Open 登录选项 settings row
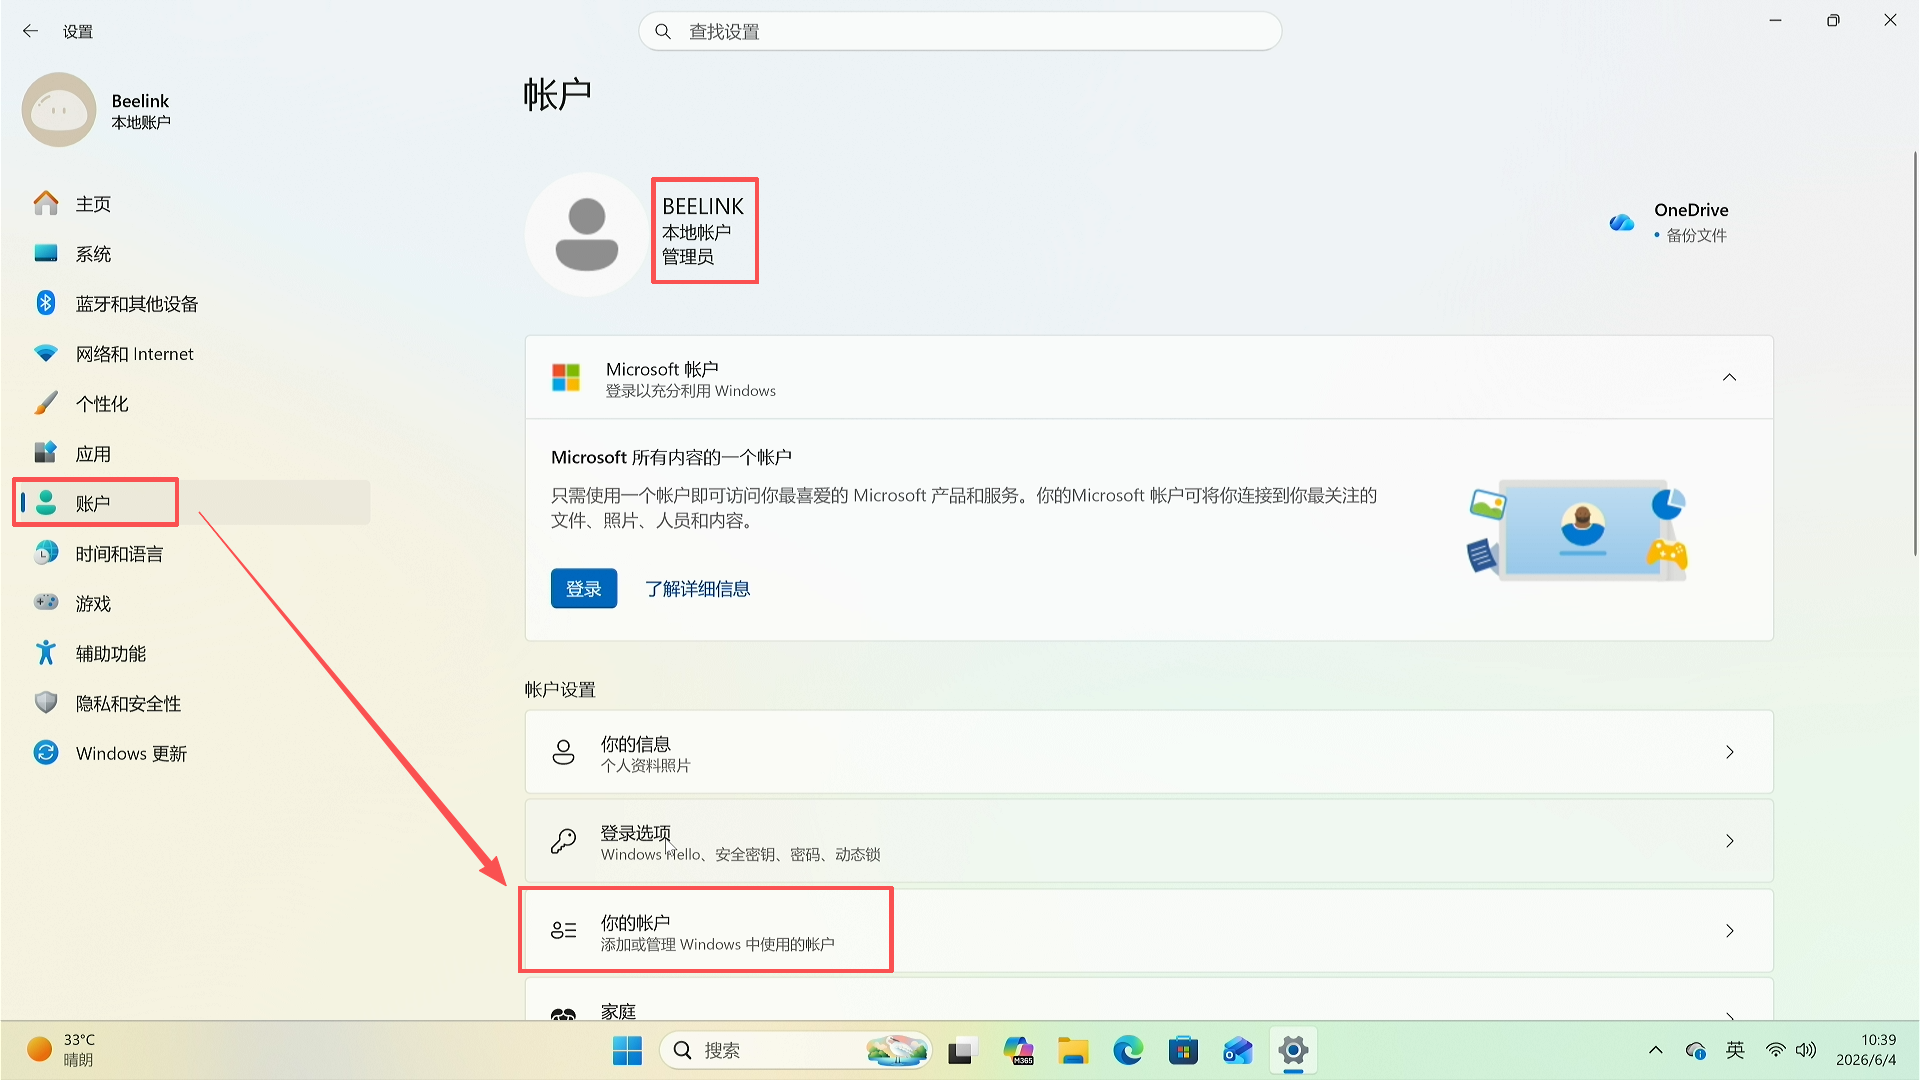Image resolution: width=1920 pixels, height=1080 pixels. (x=1149, y=841)
